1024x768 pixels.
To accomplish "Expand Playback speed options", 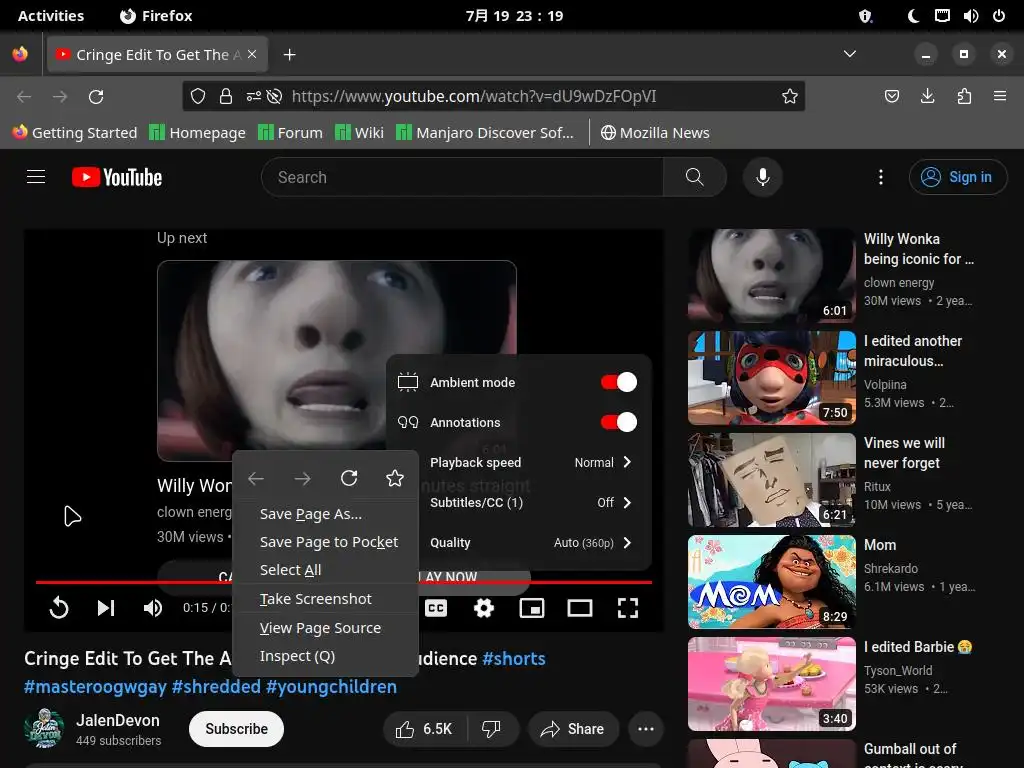I will click(x=519, y=462).
